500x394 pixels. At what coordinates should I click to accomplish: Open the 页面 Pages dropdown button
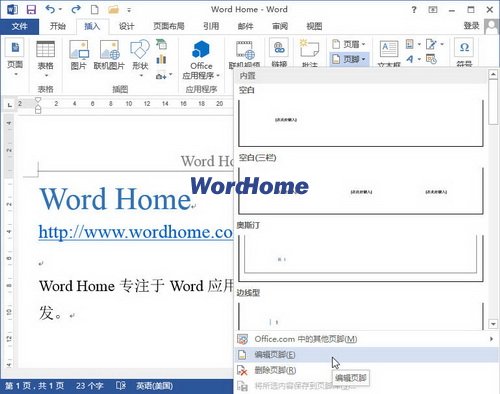15,58
